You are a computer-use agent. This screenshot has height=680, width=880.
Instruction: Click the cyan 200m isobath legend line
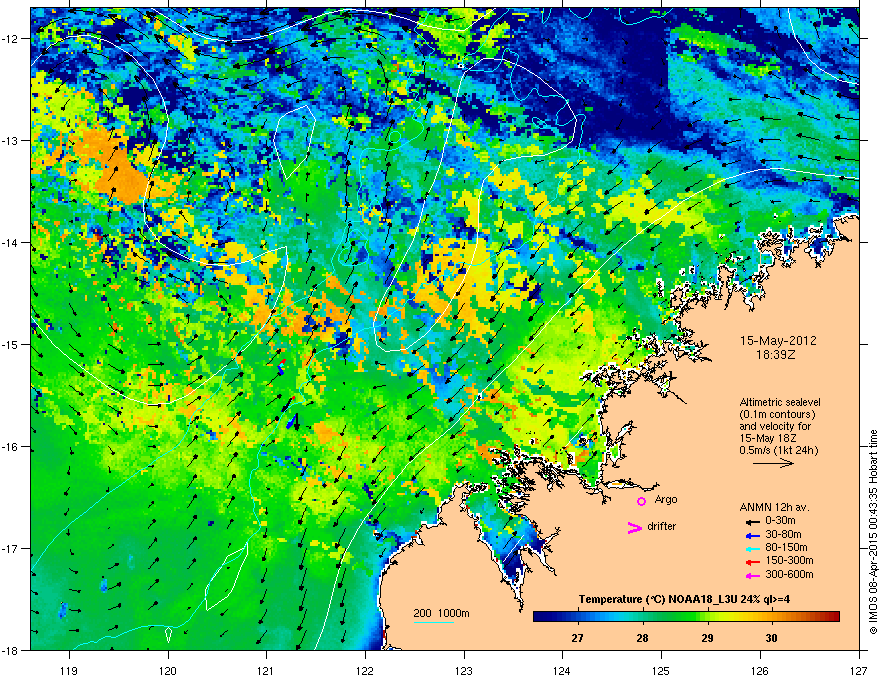pyautogui.click(x=434, y=623)
